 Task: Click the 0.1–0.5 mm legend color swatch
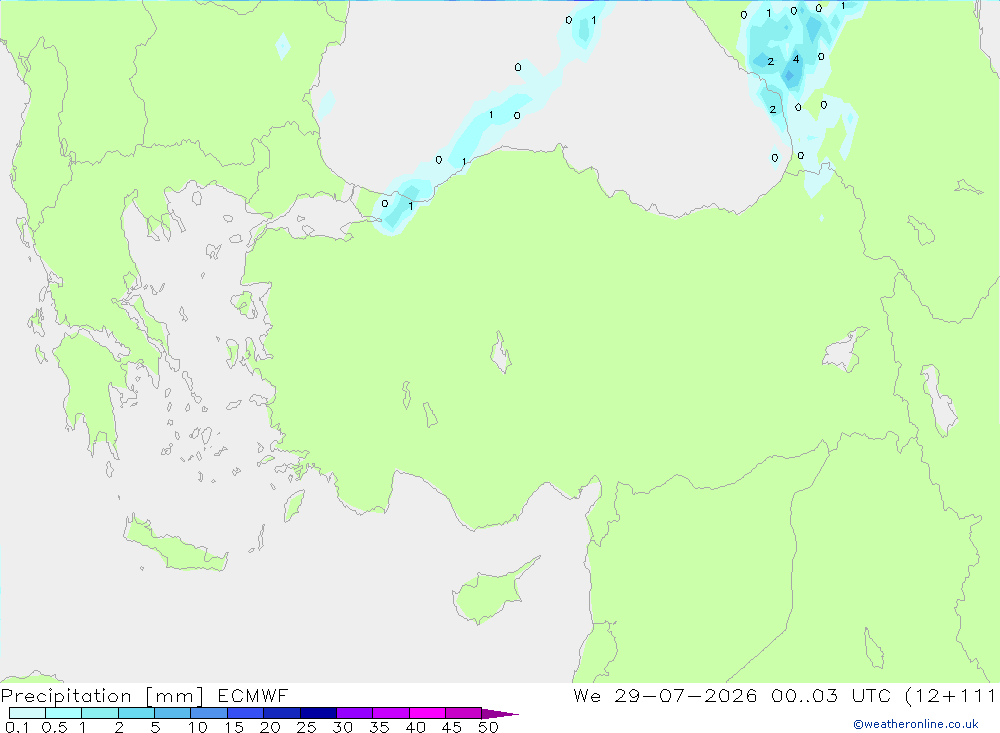pyautogui.click(x=27, y=713)
